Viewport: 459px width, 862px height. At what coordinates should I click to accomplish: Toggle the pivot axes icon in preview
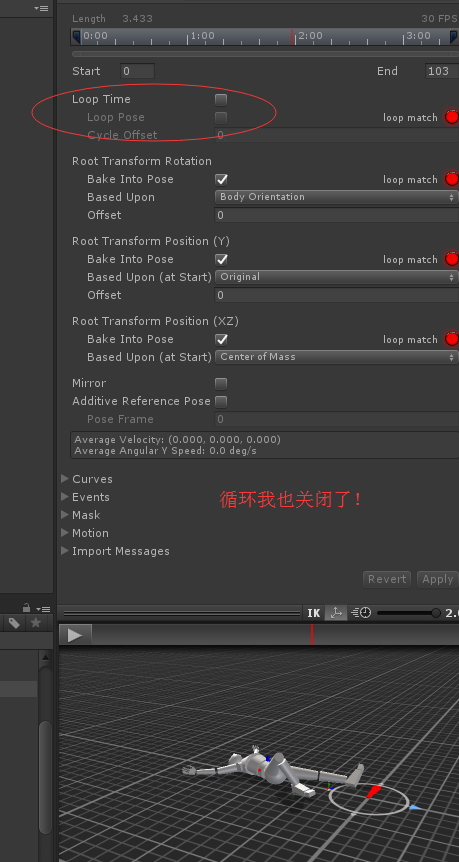[336, 612]
